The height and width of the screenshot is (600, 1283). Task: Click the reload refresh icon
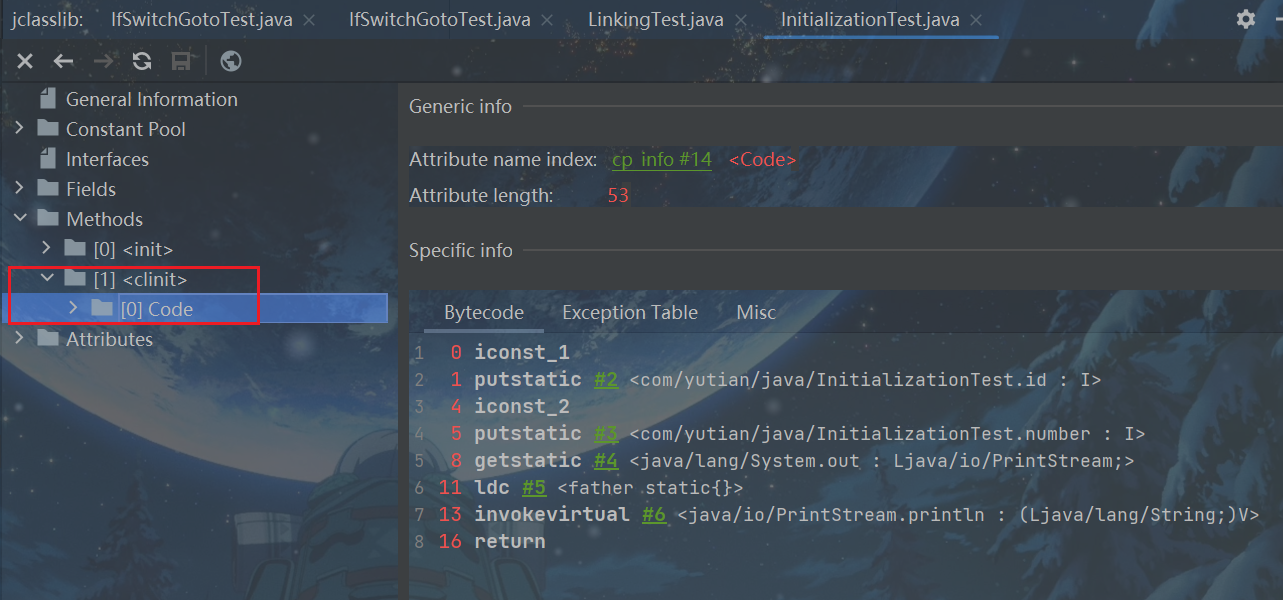[142, 62]
